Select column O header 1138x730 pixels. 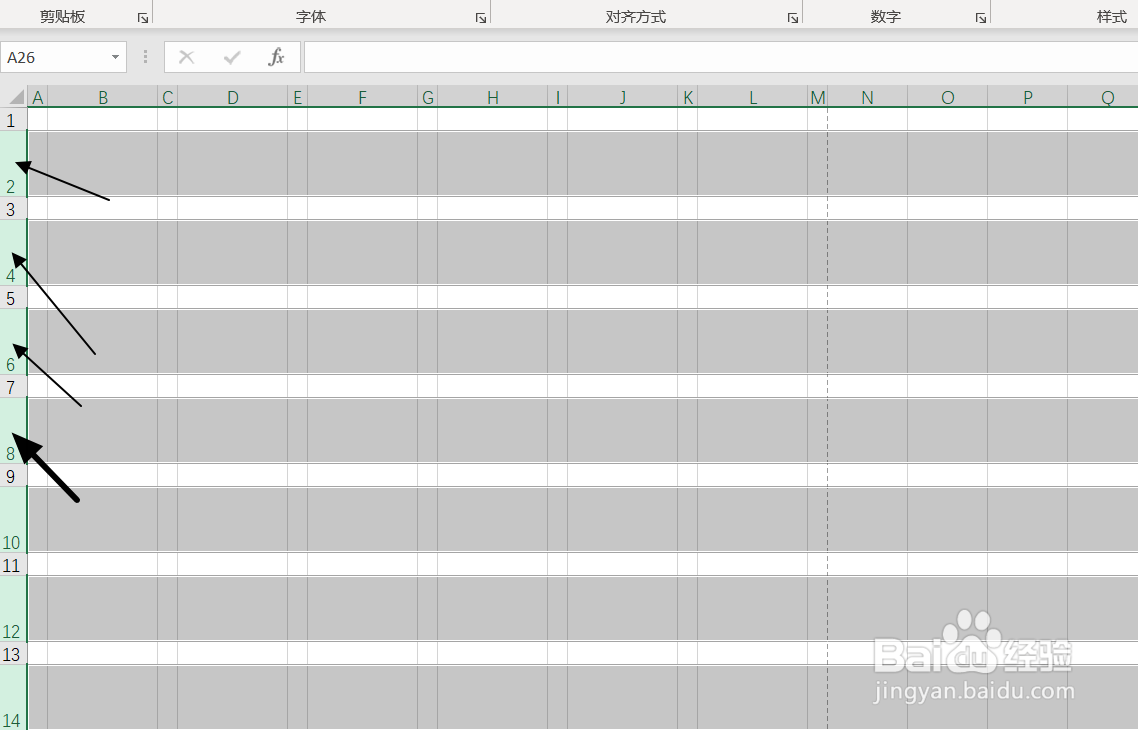(x=947, y=97)
